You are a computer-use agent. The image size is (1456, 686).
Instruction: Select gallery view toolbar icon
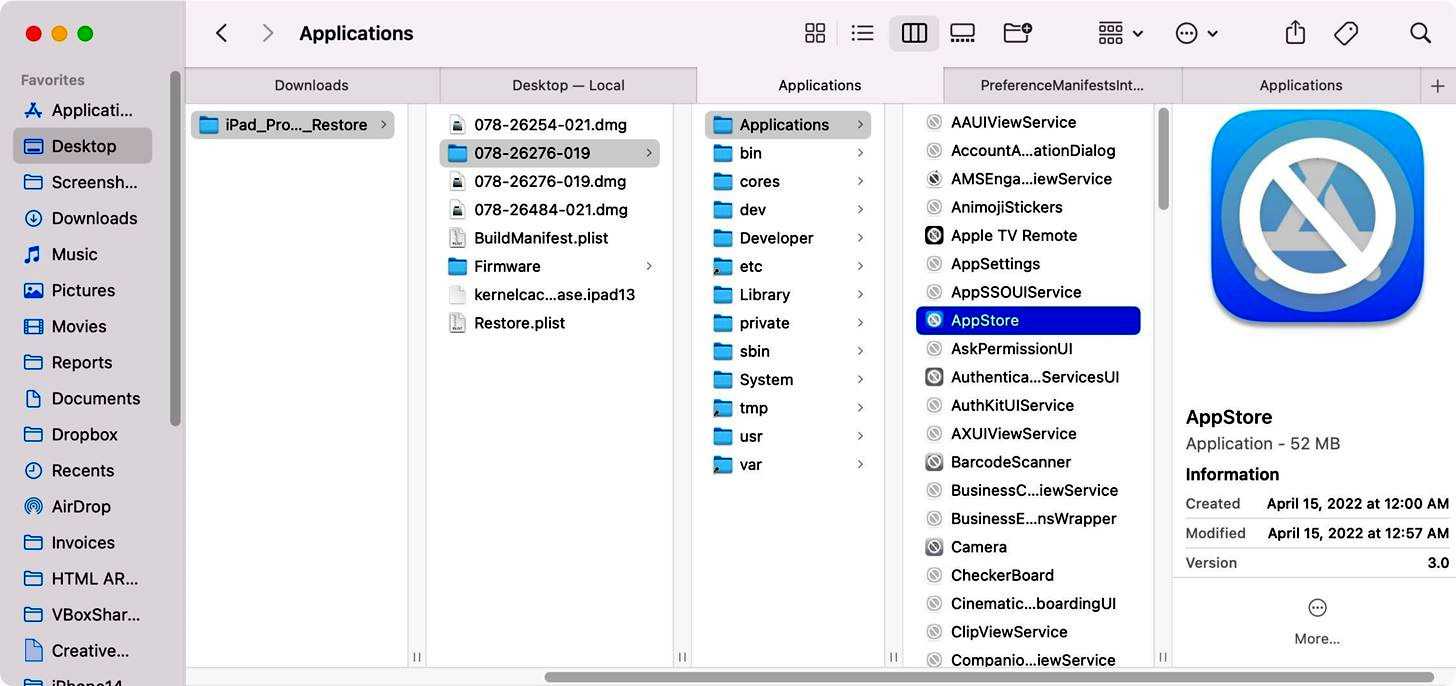[x=962, y=33]
